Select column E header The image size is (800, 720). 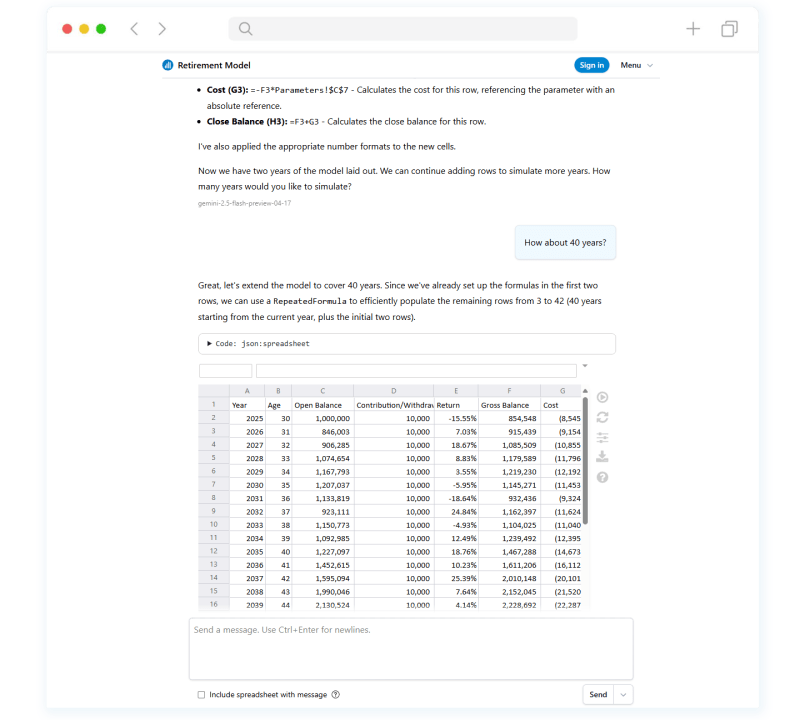tap(456, 391)
